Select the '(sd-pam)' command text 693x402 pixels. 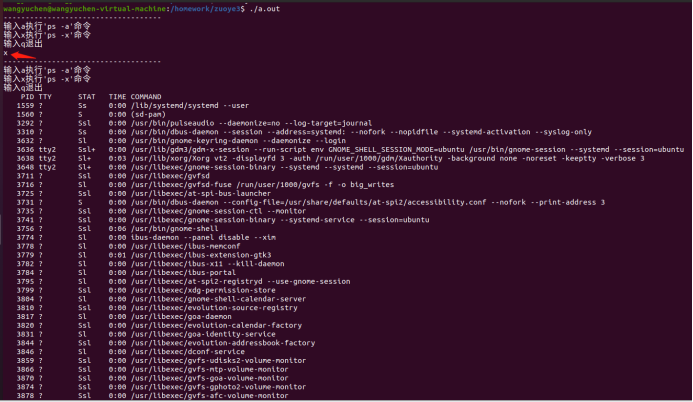148,114
